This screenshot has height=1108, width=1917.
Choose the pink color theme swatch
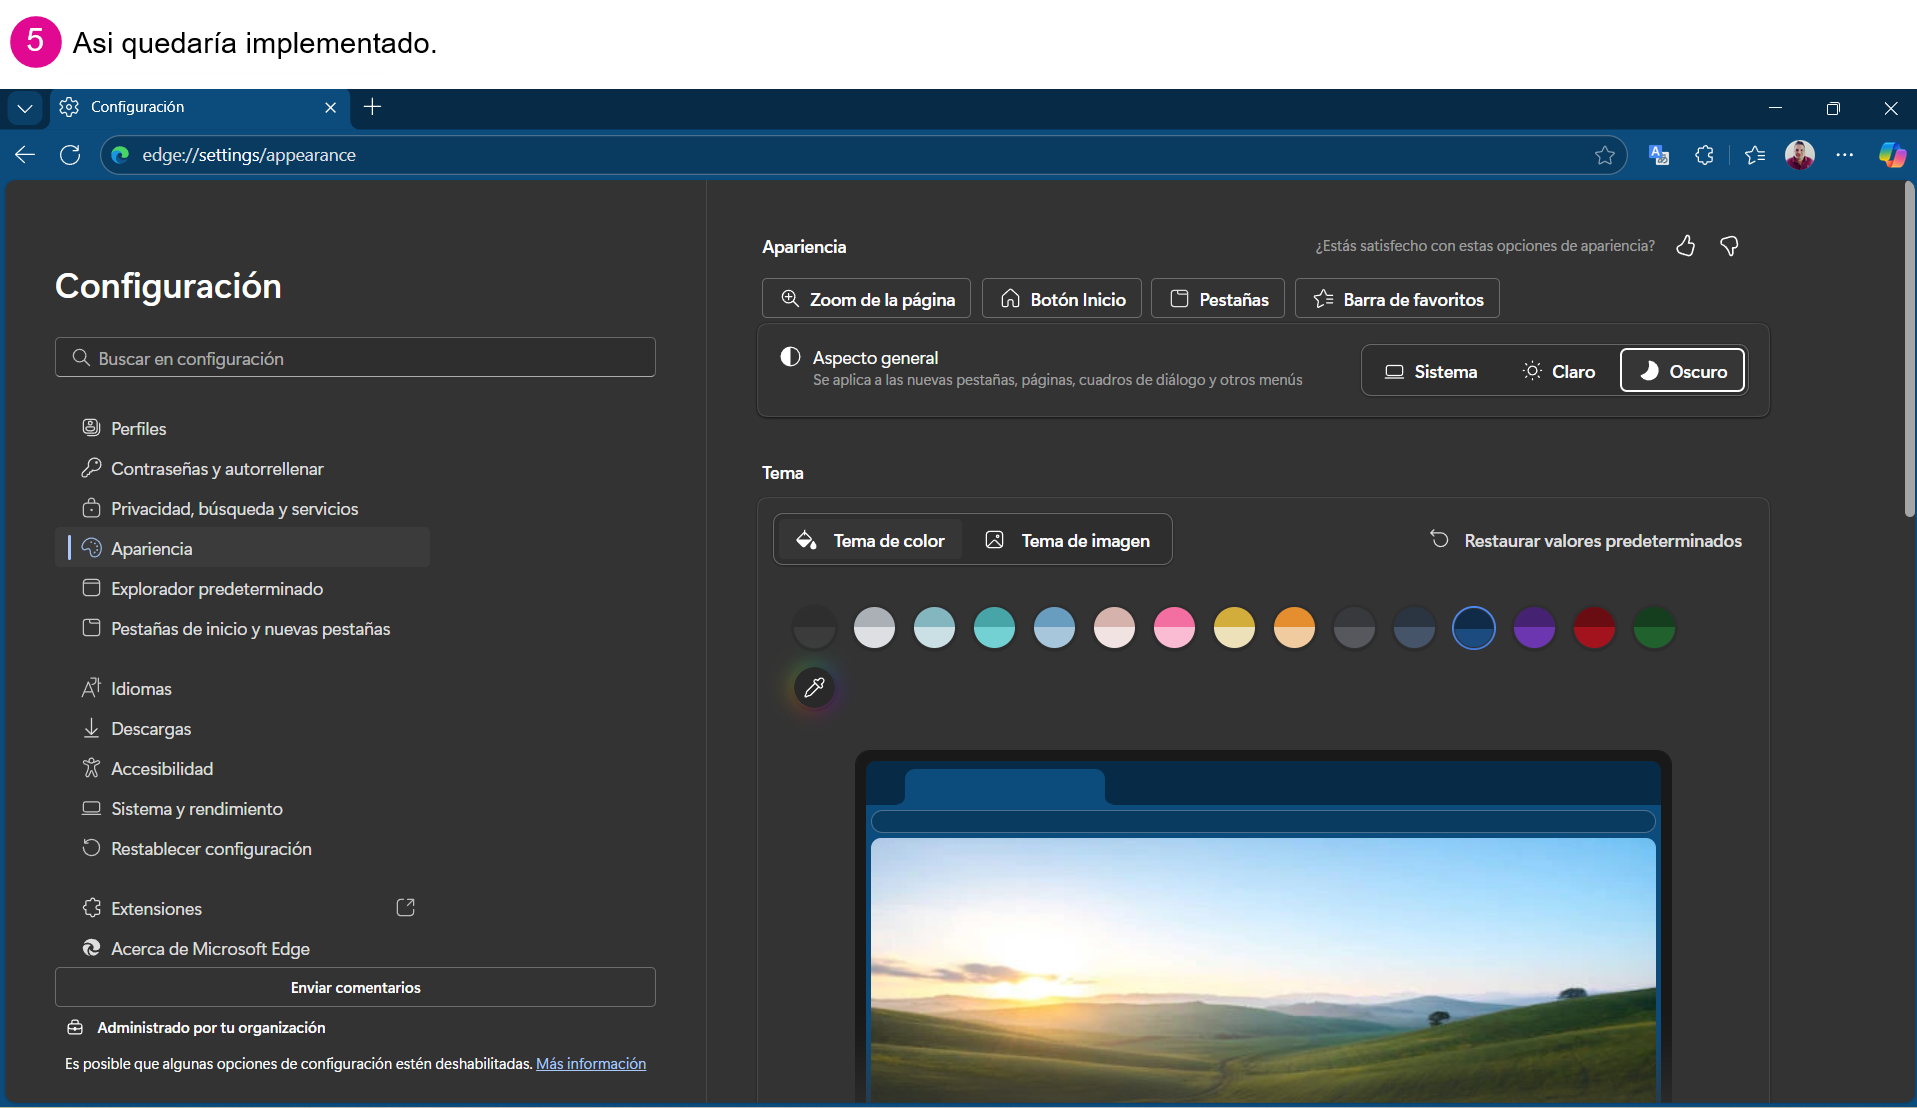[1174, 629]
